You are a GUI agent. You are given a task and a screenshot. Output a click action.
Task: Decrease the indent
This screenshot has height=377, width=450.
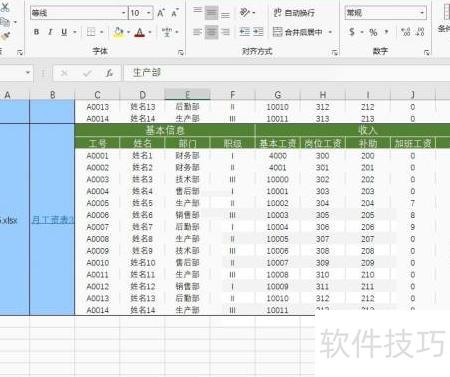[245, 32]
